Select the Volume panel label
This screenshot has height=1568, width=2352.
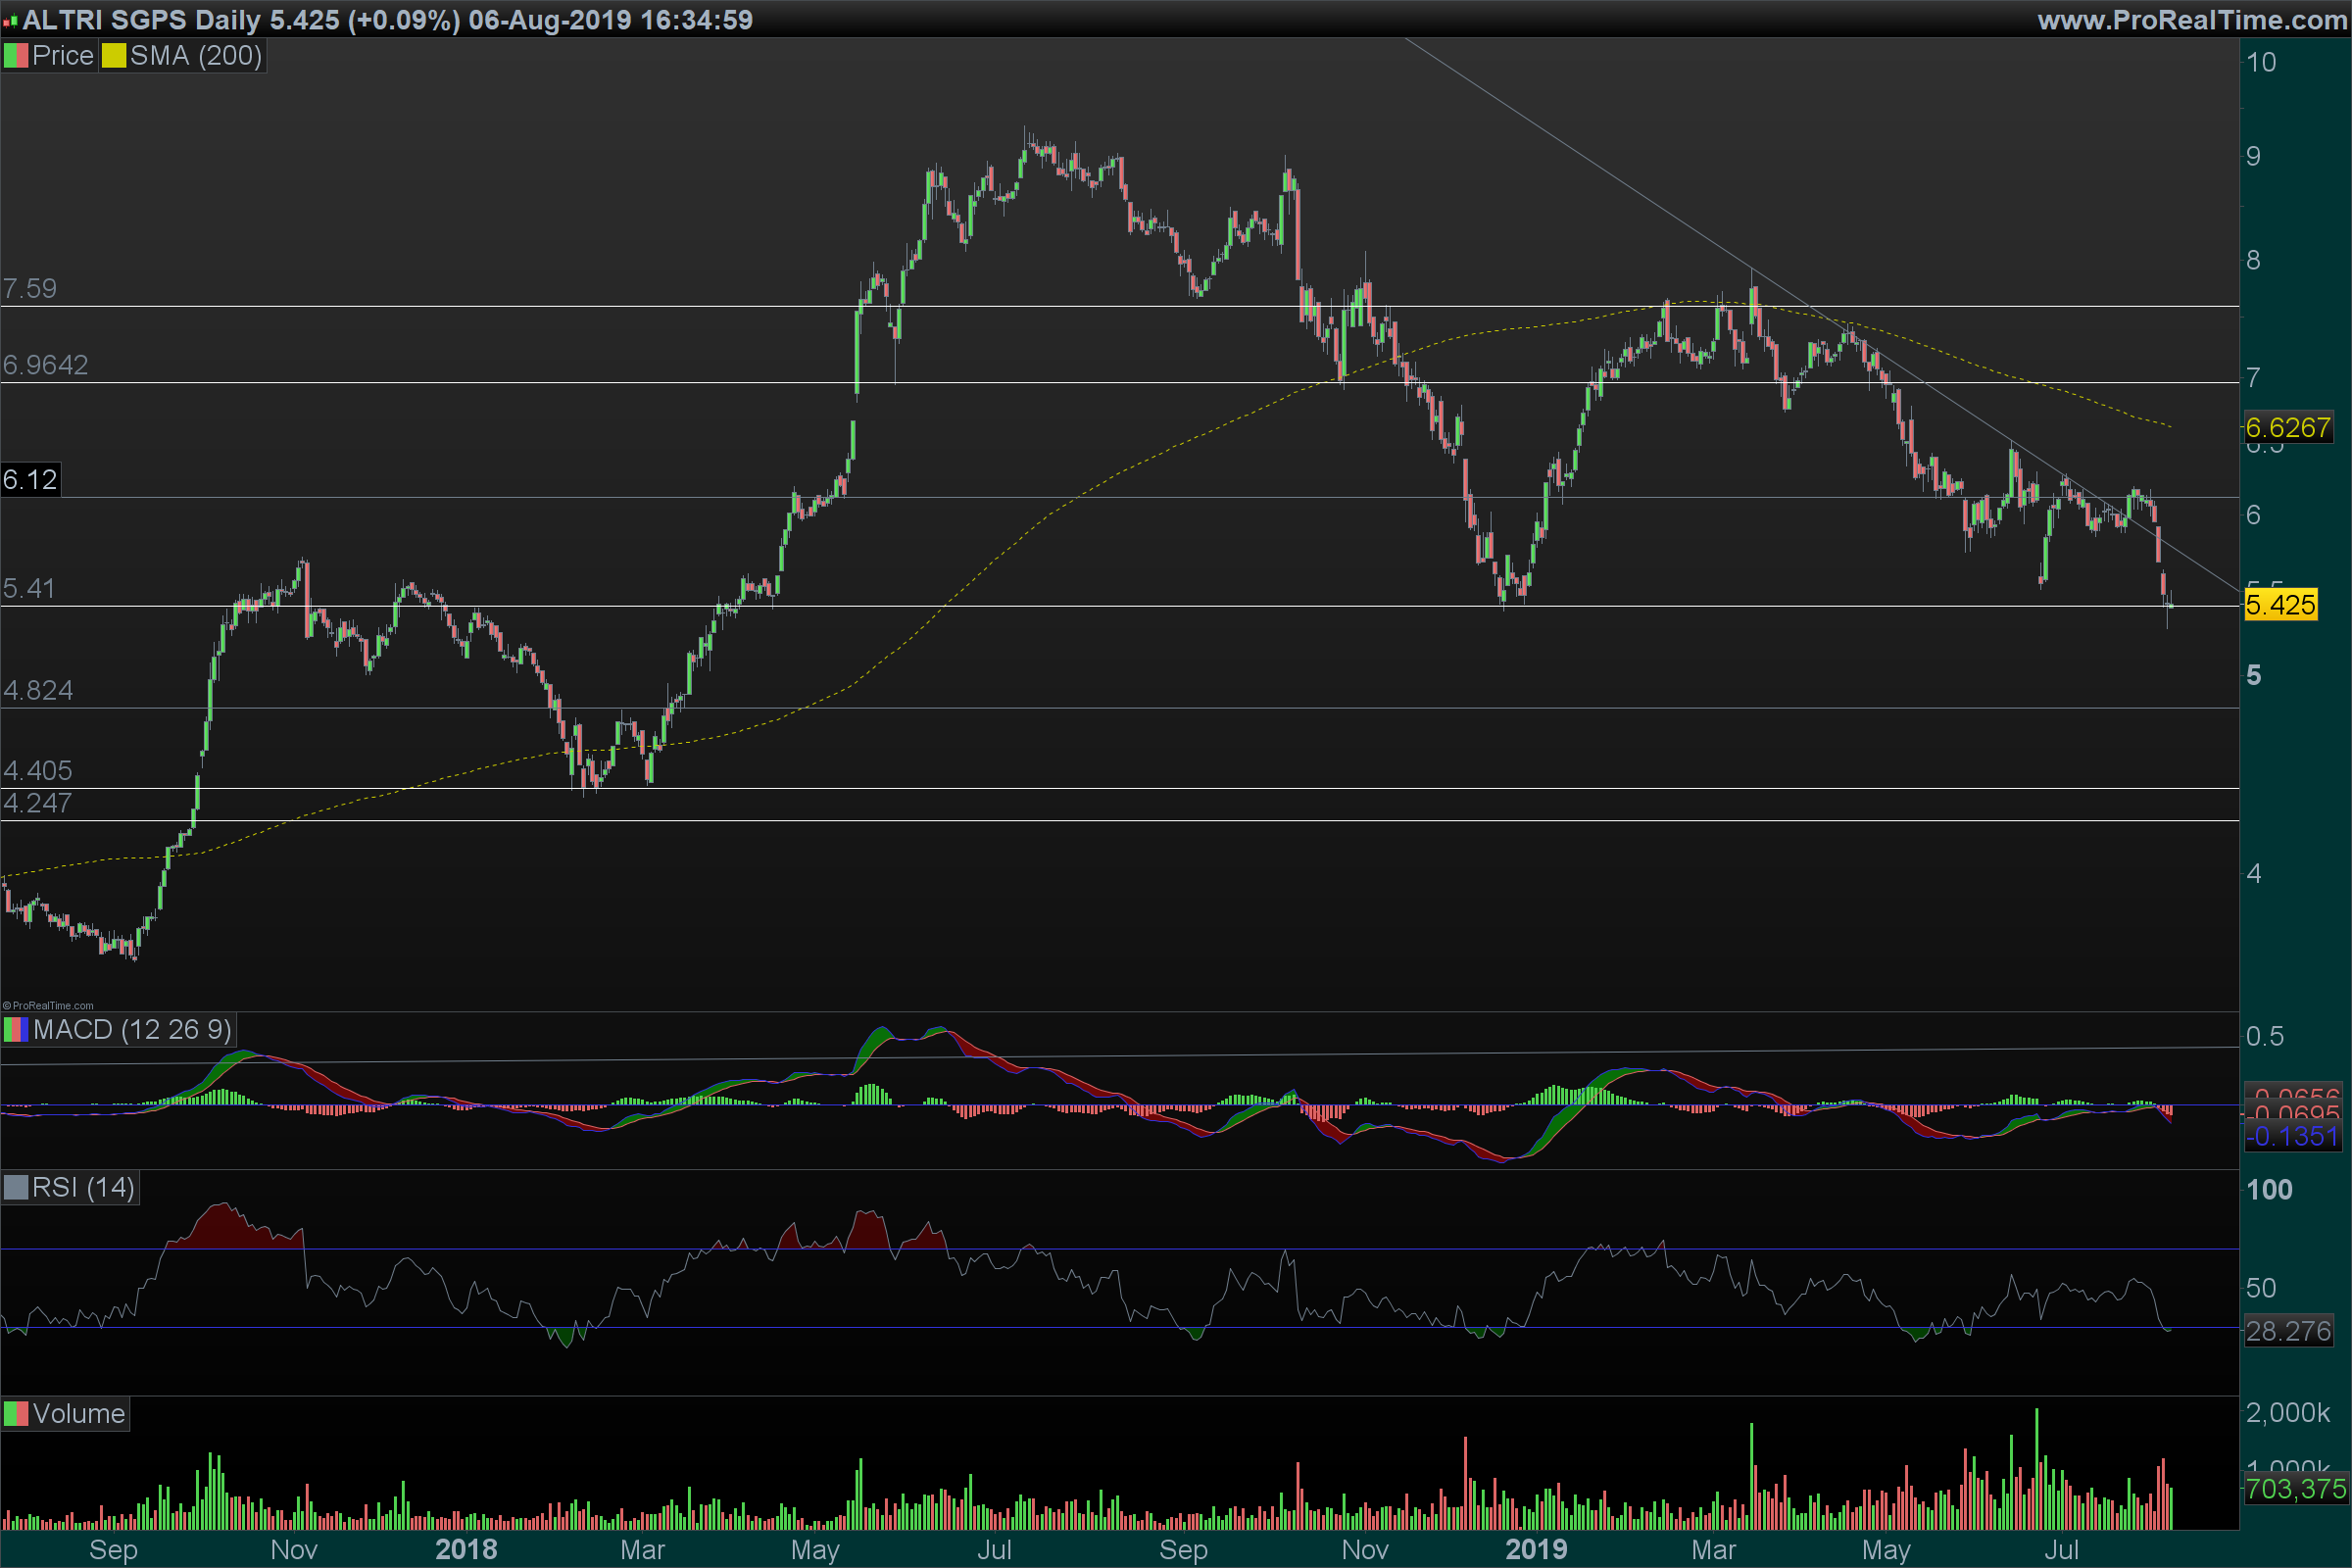click(78, 1414)
